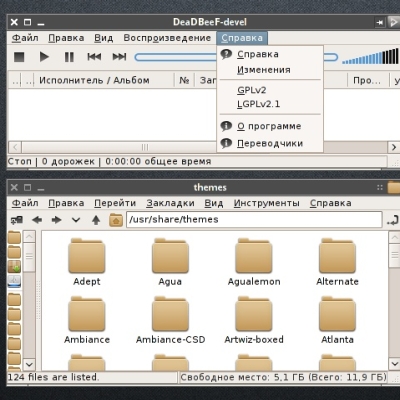Open the Перейти menu

115,203
